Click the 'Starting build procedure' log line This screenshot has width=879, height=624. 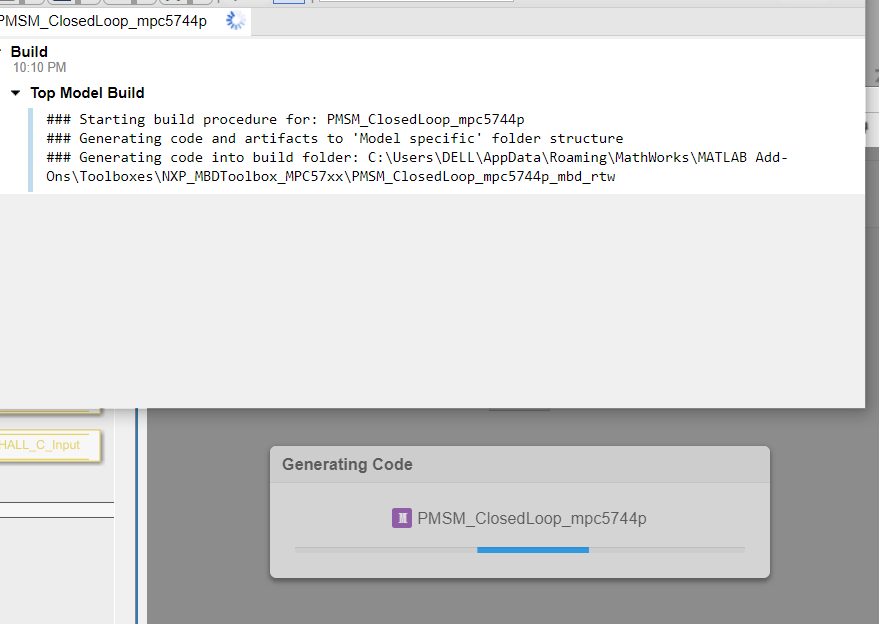pos(285,119)
